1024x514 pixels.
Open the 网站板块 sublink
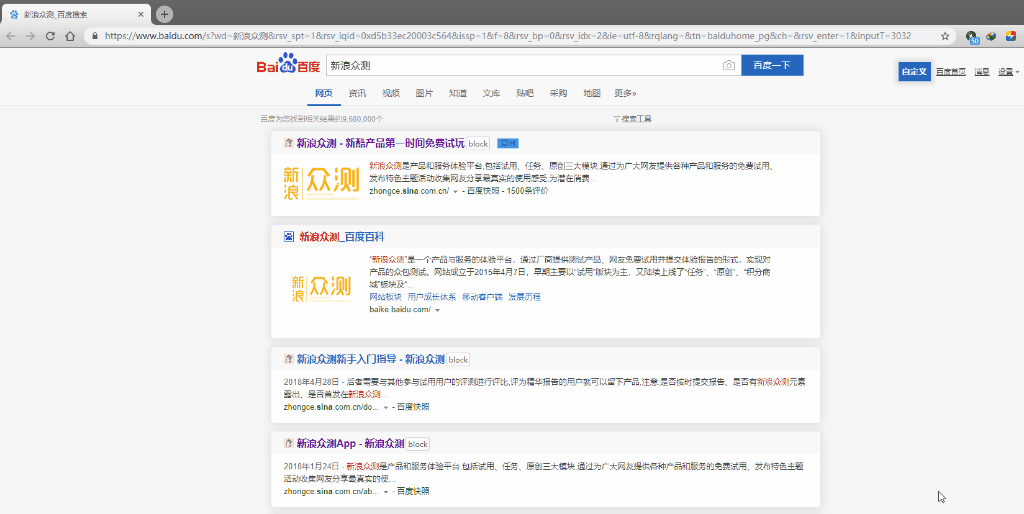(385, 297)
